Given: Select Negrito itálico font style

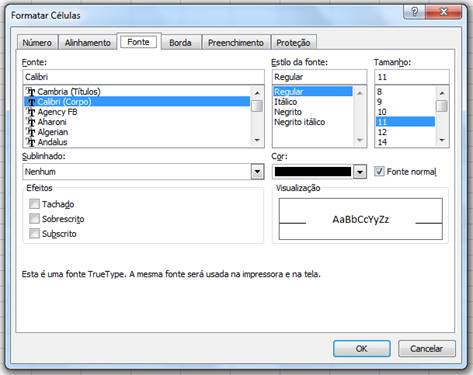Looking at the screenshot, I should pos(299,122).
